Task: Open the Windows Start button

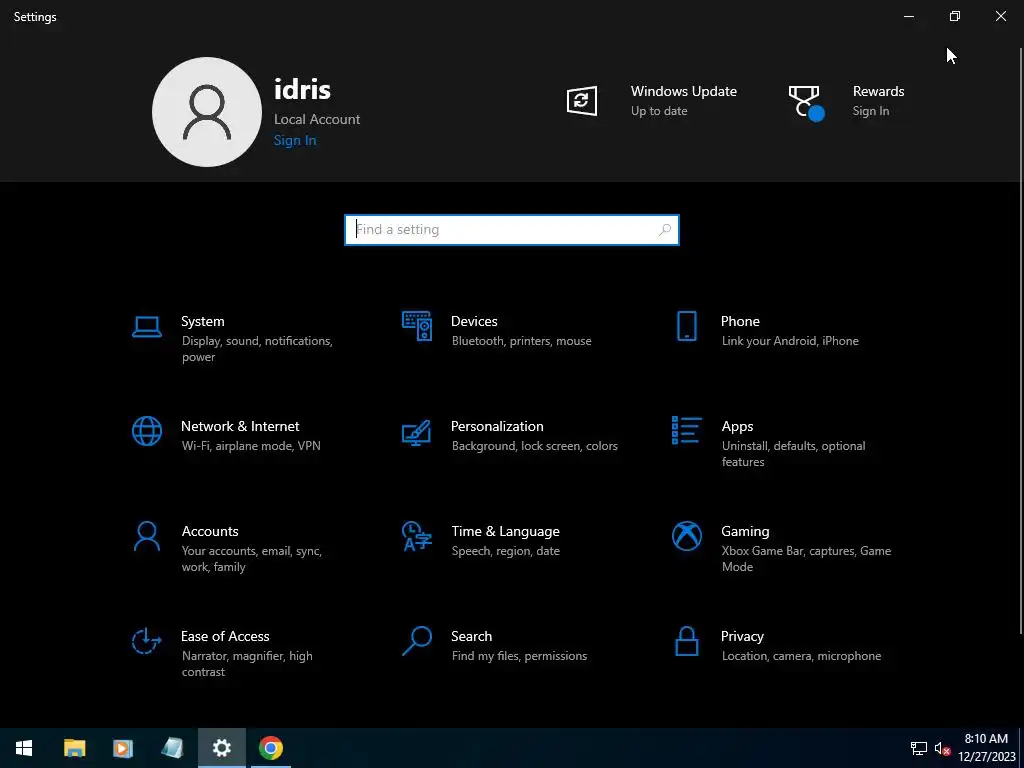Action: (x=24, y=748)
